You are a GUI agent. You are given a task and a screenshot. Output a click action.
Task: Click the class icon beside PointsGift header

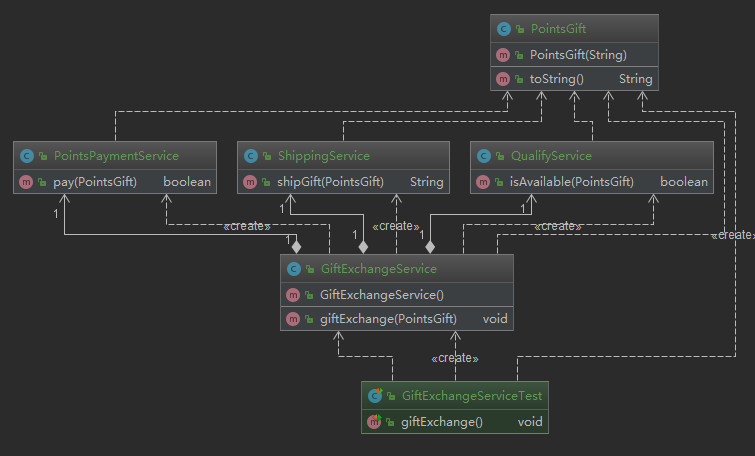[504, 29]
